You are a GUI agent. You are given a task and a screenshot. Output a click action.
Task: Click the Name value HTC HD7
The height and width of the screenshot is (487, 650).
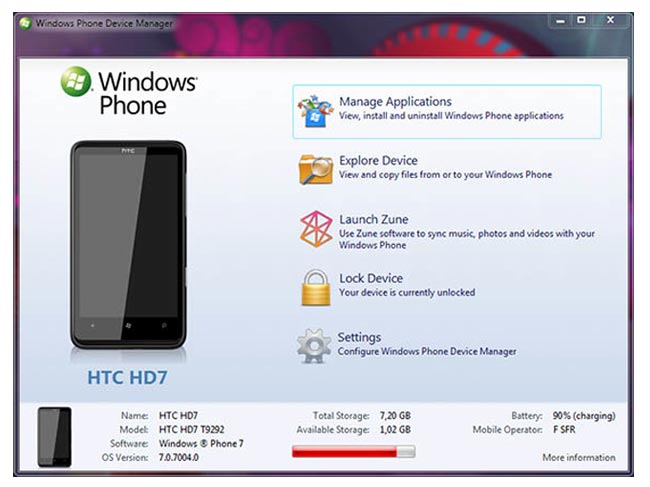coord(178,415)
